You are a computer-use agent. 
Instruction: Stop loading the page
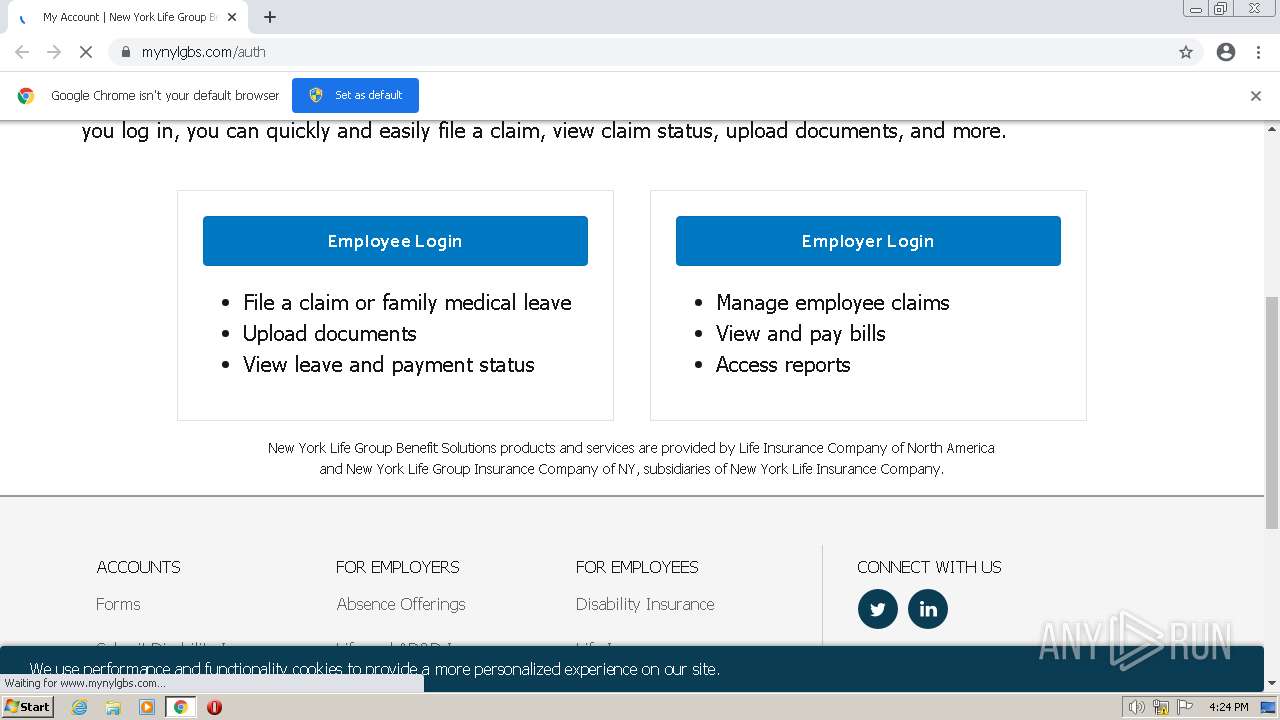pyautogui.click(x=86, y=52)
